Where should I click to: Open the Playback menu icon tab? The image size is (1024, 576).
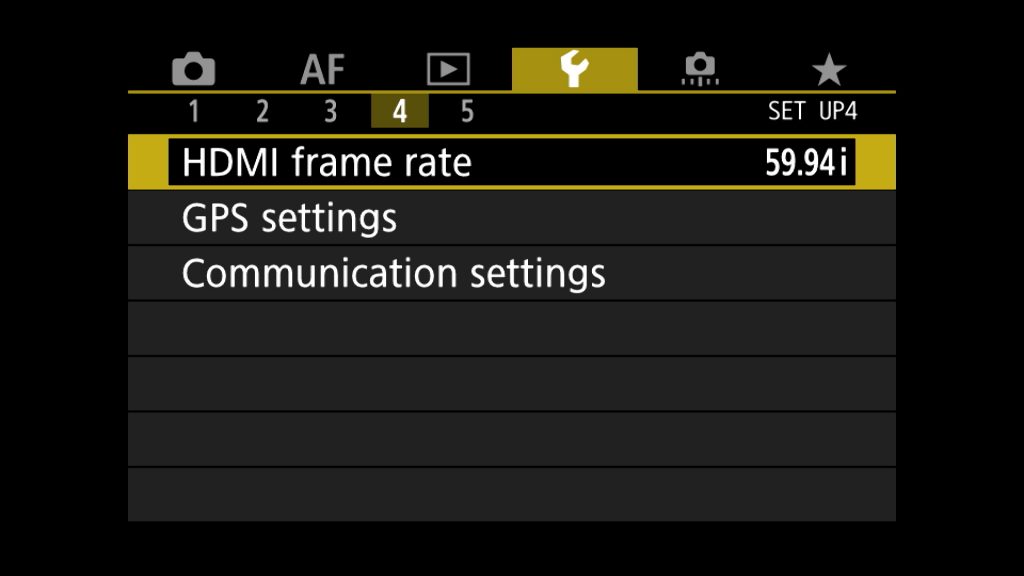click(447, 68)
